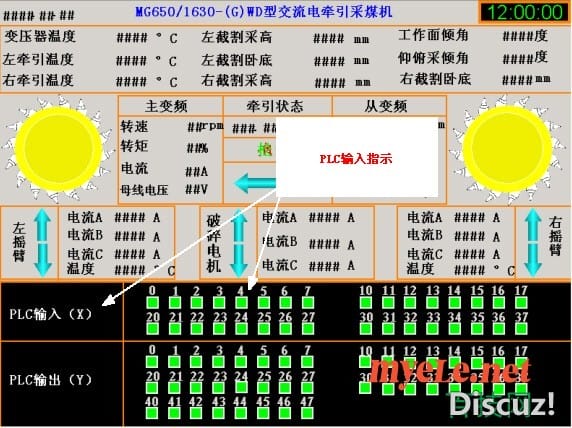This screenshot has height=428, width=572.
Task: Click the right yellow cutting drum icon
Action: pos(507,149)
